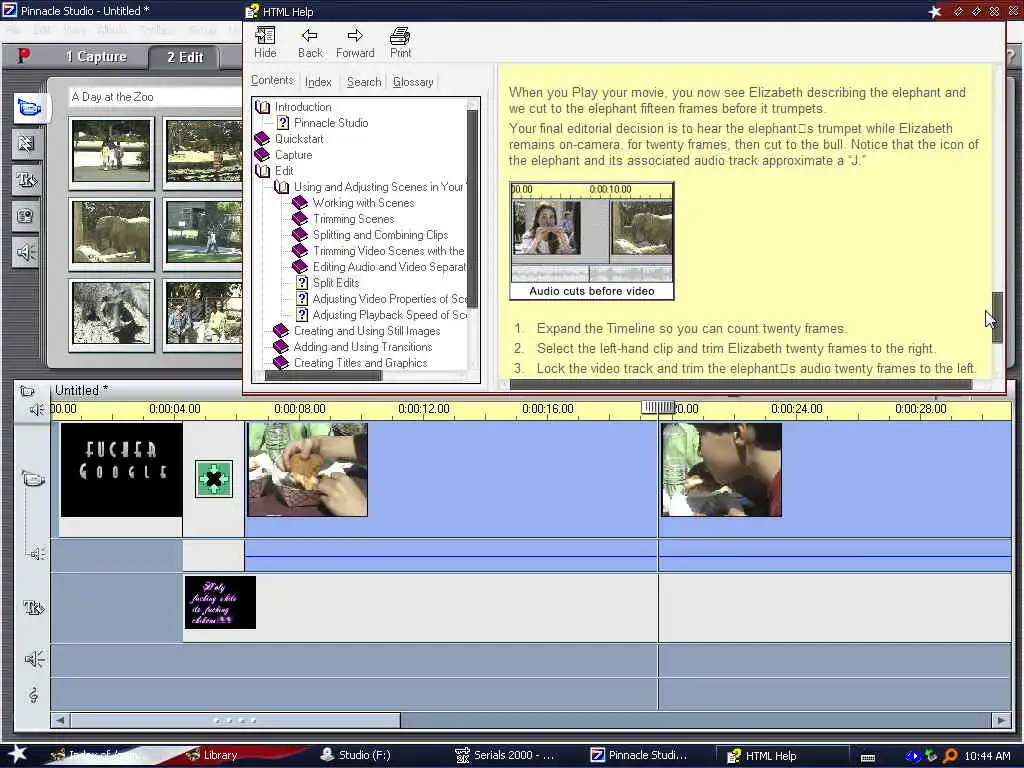Select the green transition icon on timeline
The width and height of the screenshot is (1024, 768).
coord(214,479)
